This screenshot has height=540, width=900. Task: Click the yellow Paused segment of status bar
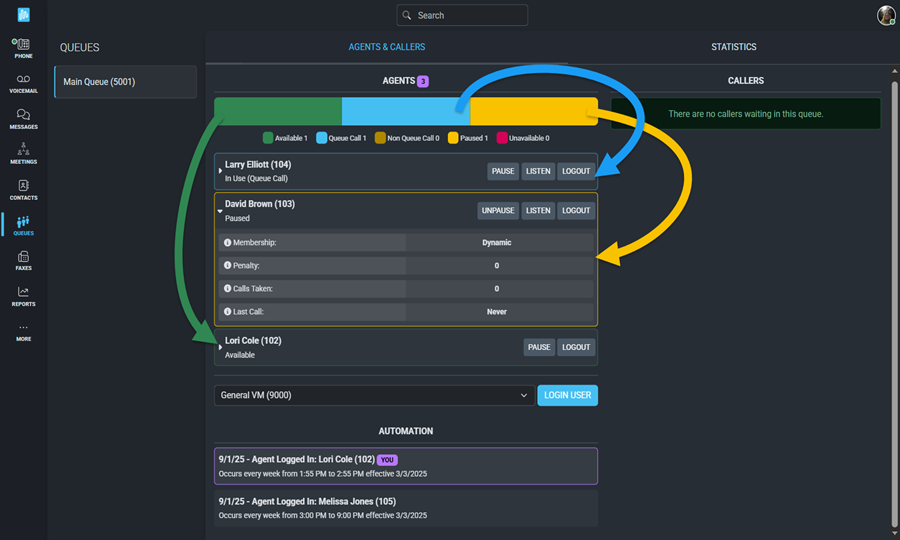tap(533, 111)
